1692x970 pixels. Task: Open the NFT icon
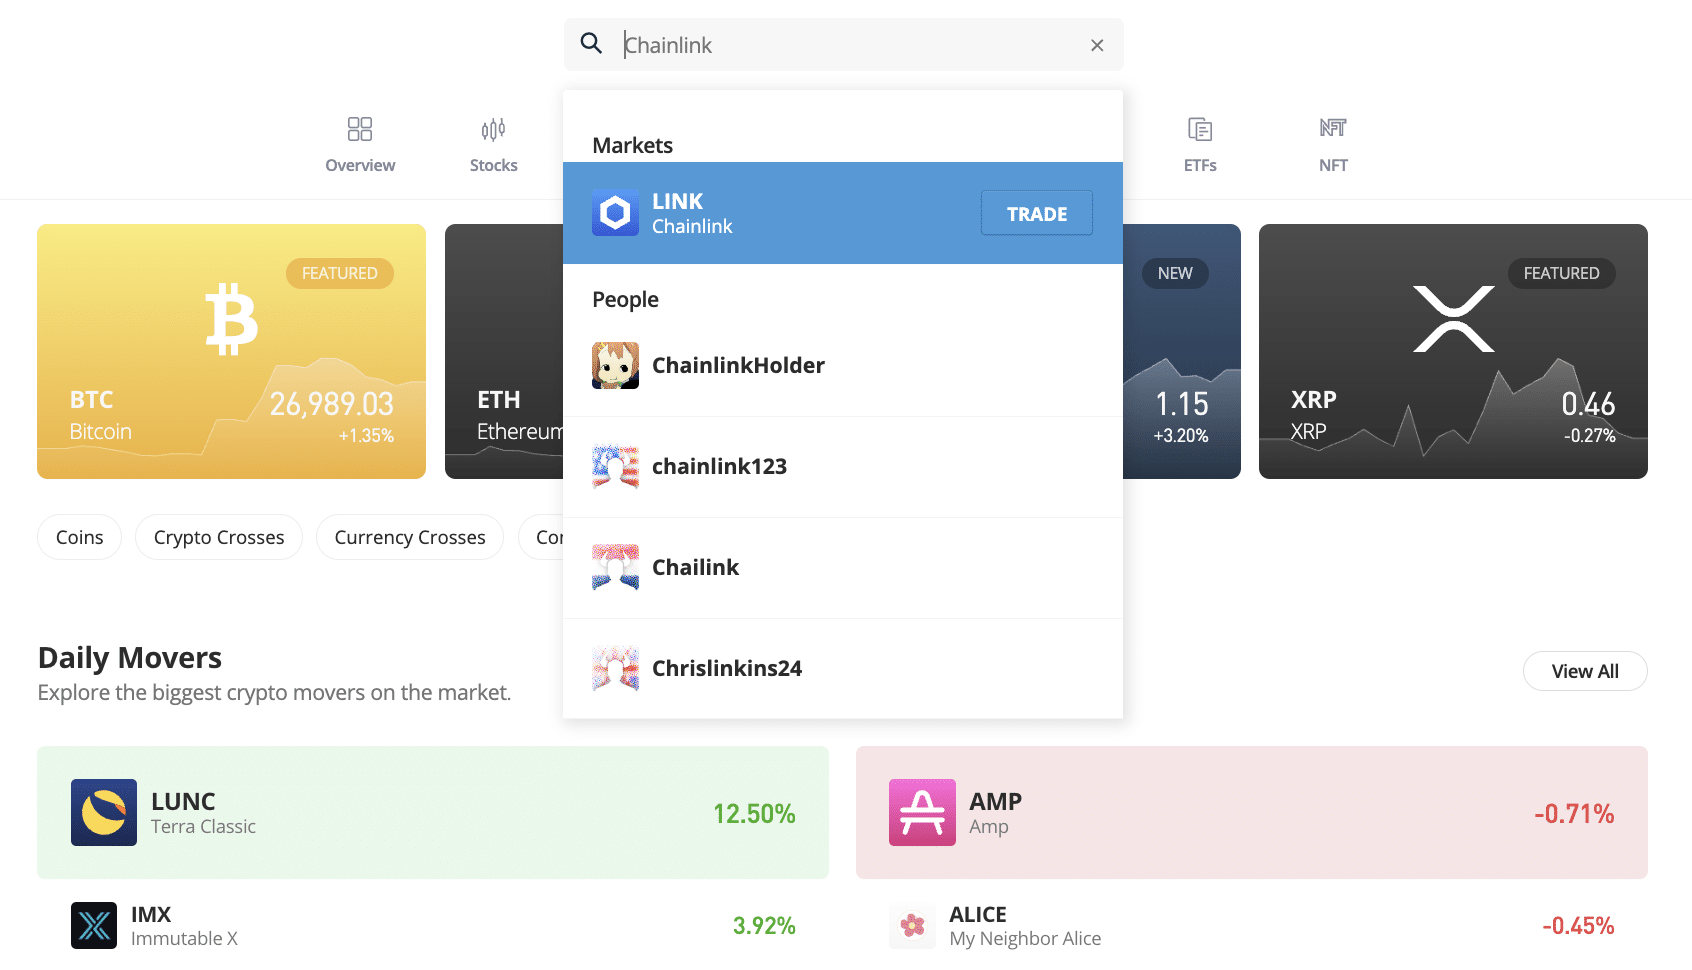pos(1333,128)
